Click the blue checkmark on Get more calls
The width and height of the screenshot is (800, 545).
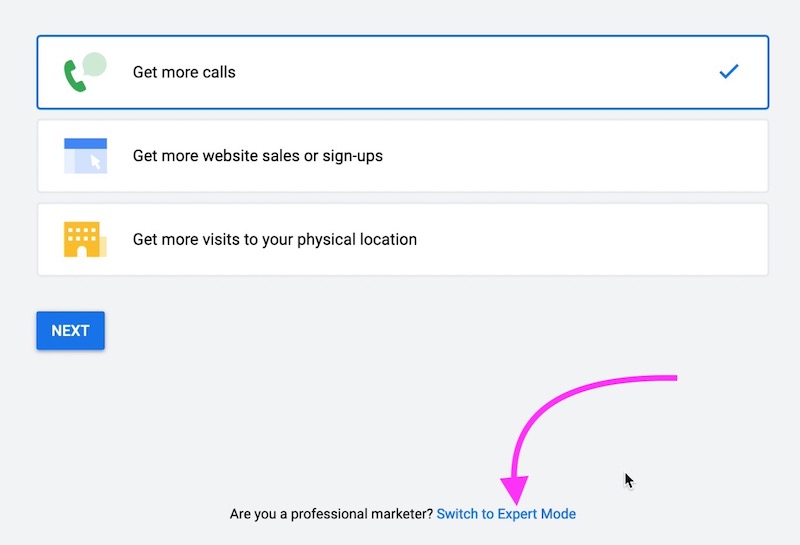coord(729,72)
